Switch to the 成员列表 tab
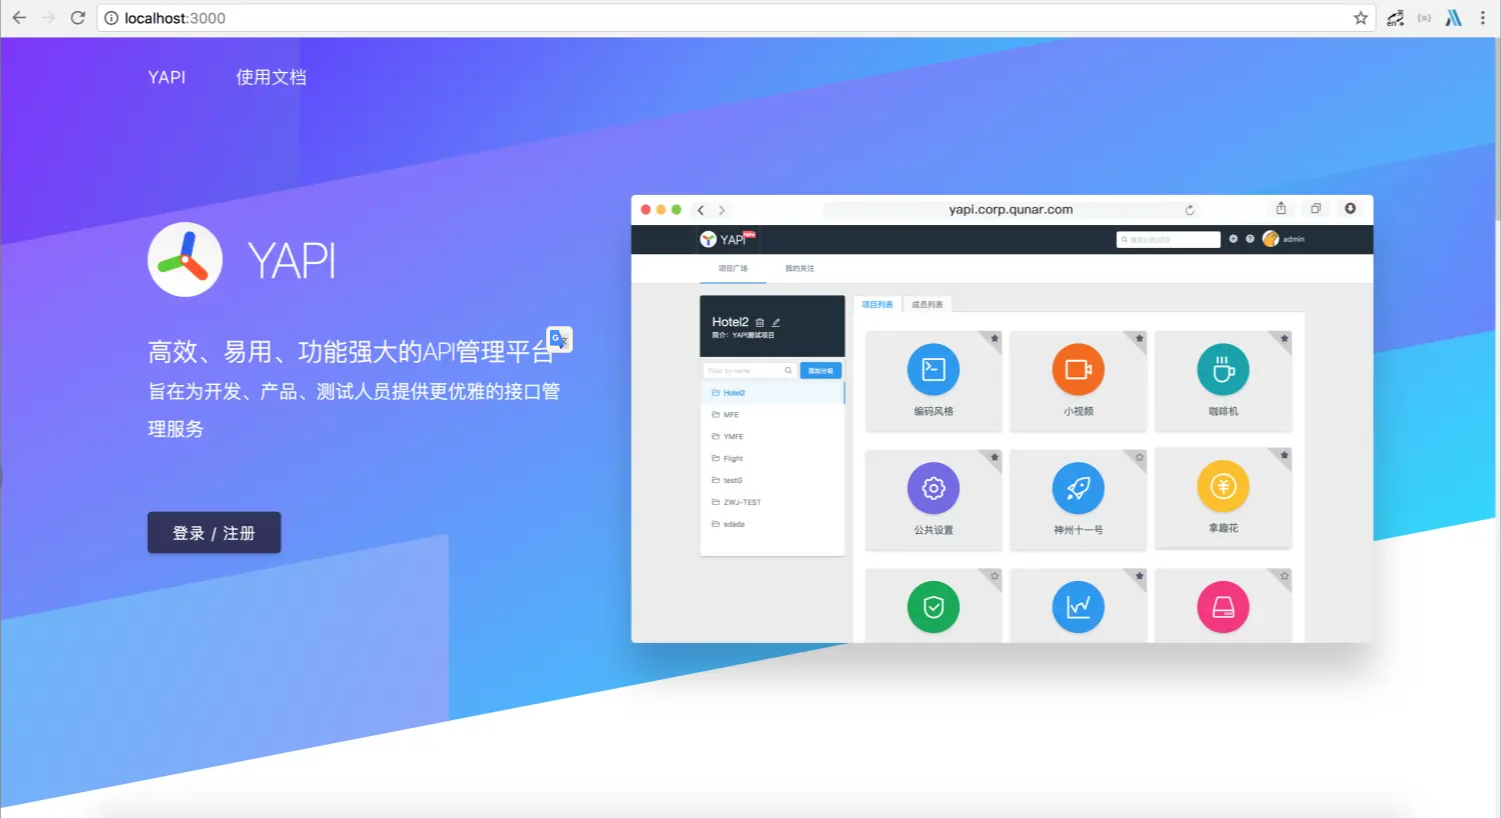Screen dimensions: 1501x818 925,304
